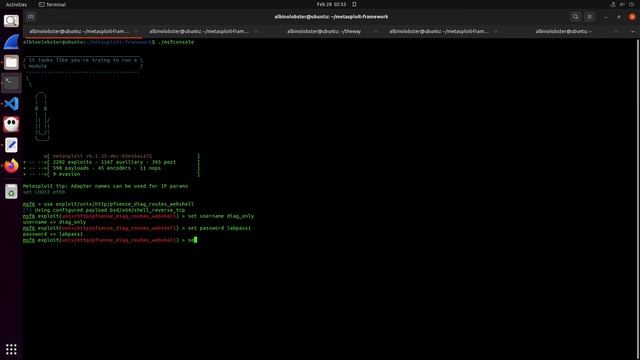Open Visual Studio Code from the dock
The image size is (640, 360).
(11, 104)
